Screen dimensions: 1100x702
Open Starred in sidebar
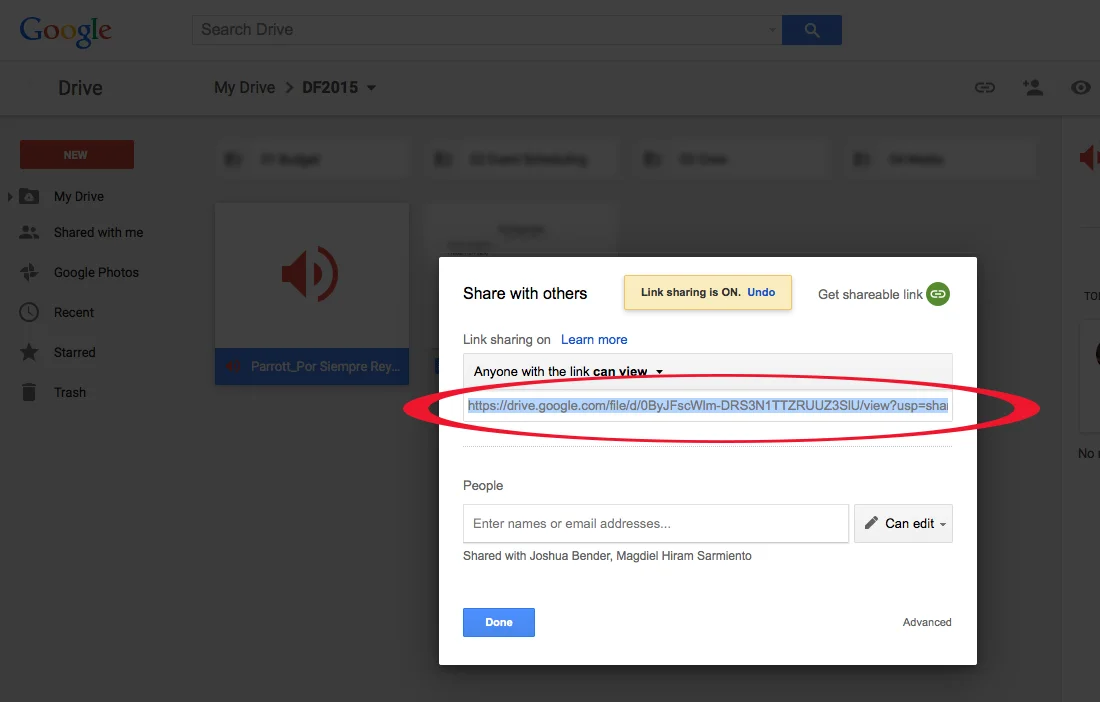(x=74, y=352)
